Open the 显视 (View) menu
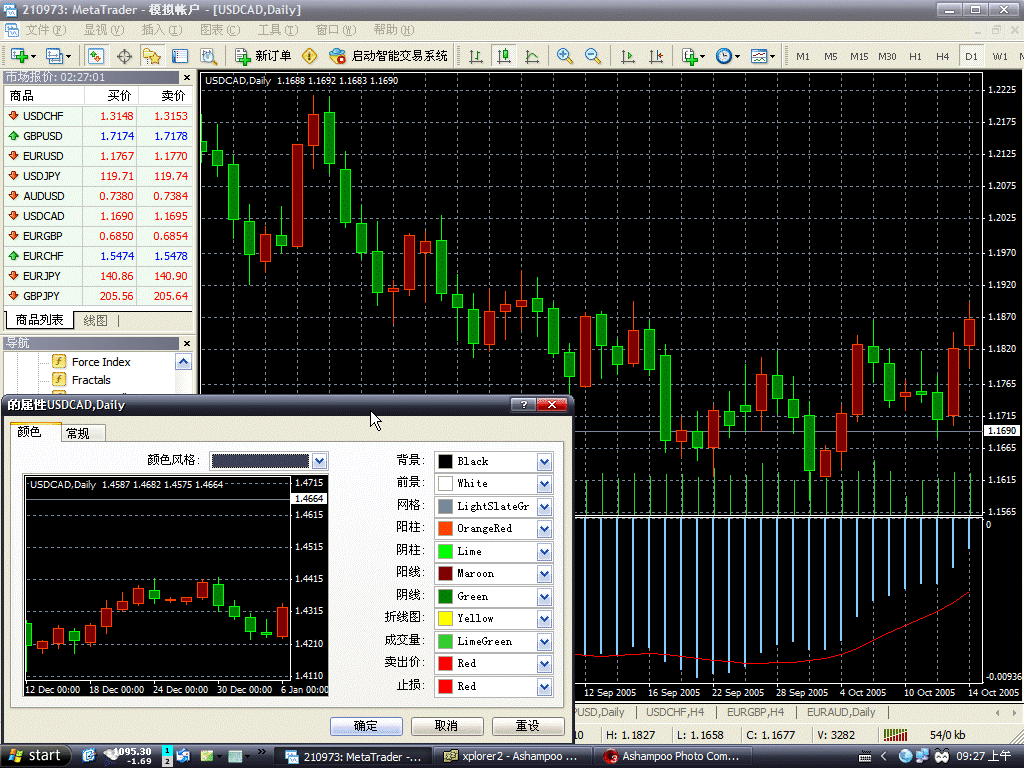The height and width of the screenshot is (768, 1024). pos(103,30)
